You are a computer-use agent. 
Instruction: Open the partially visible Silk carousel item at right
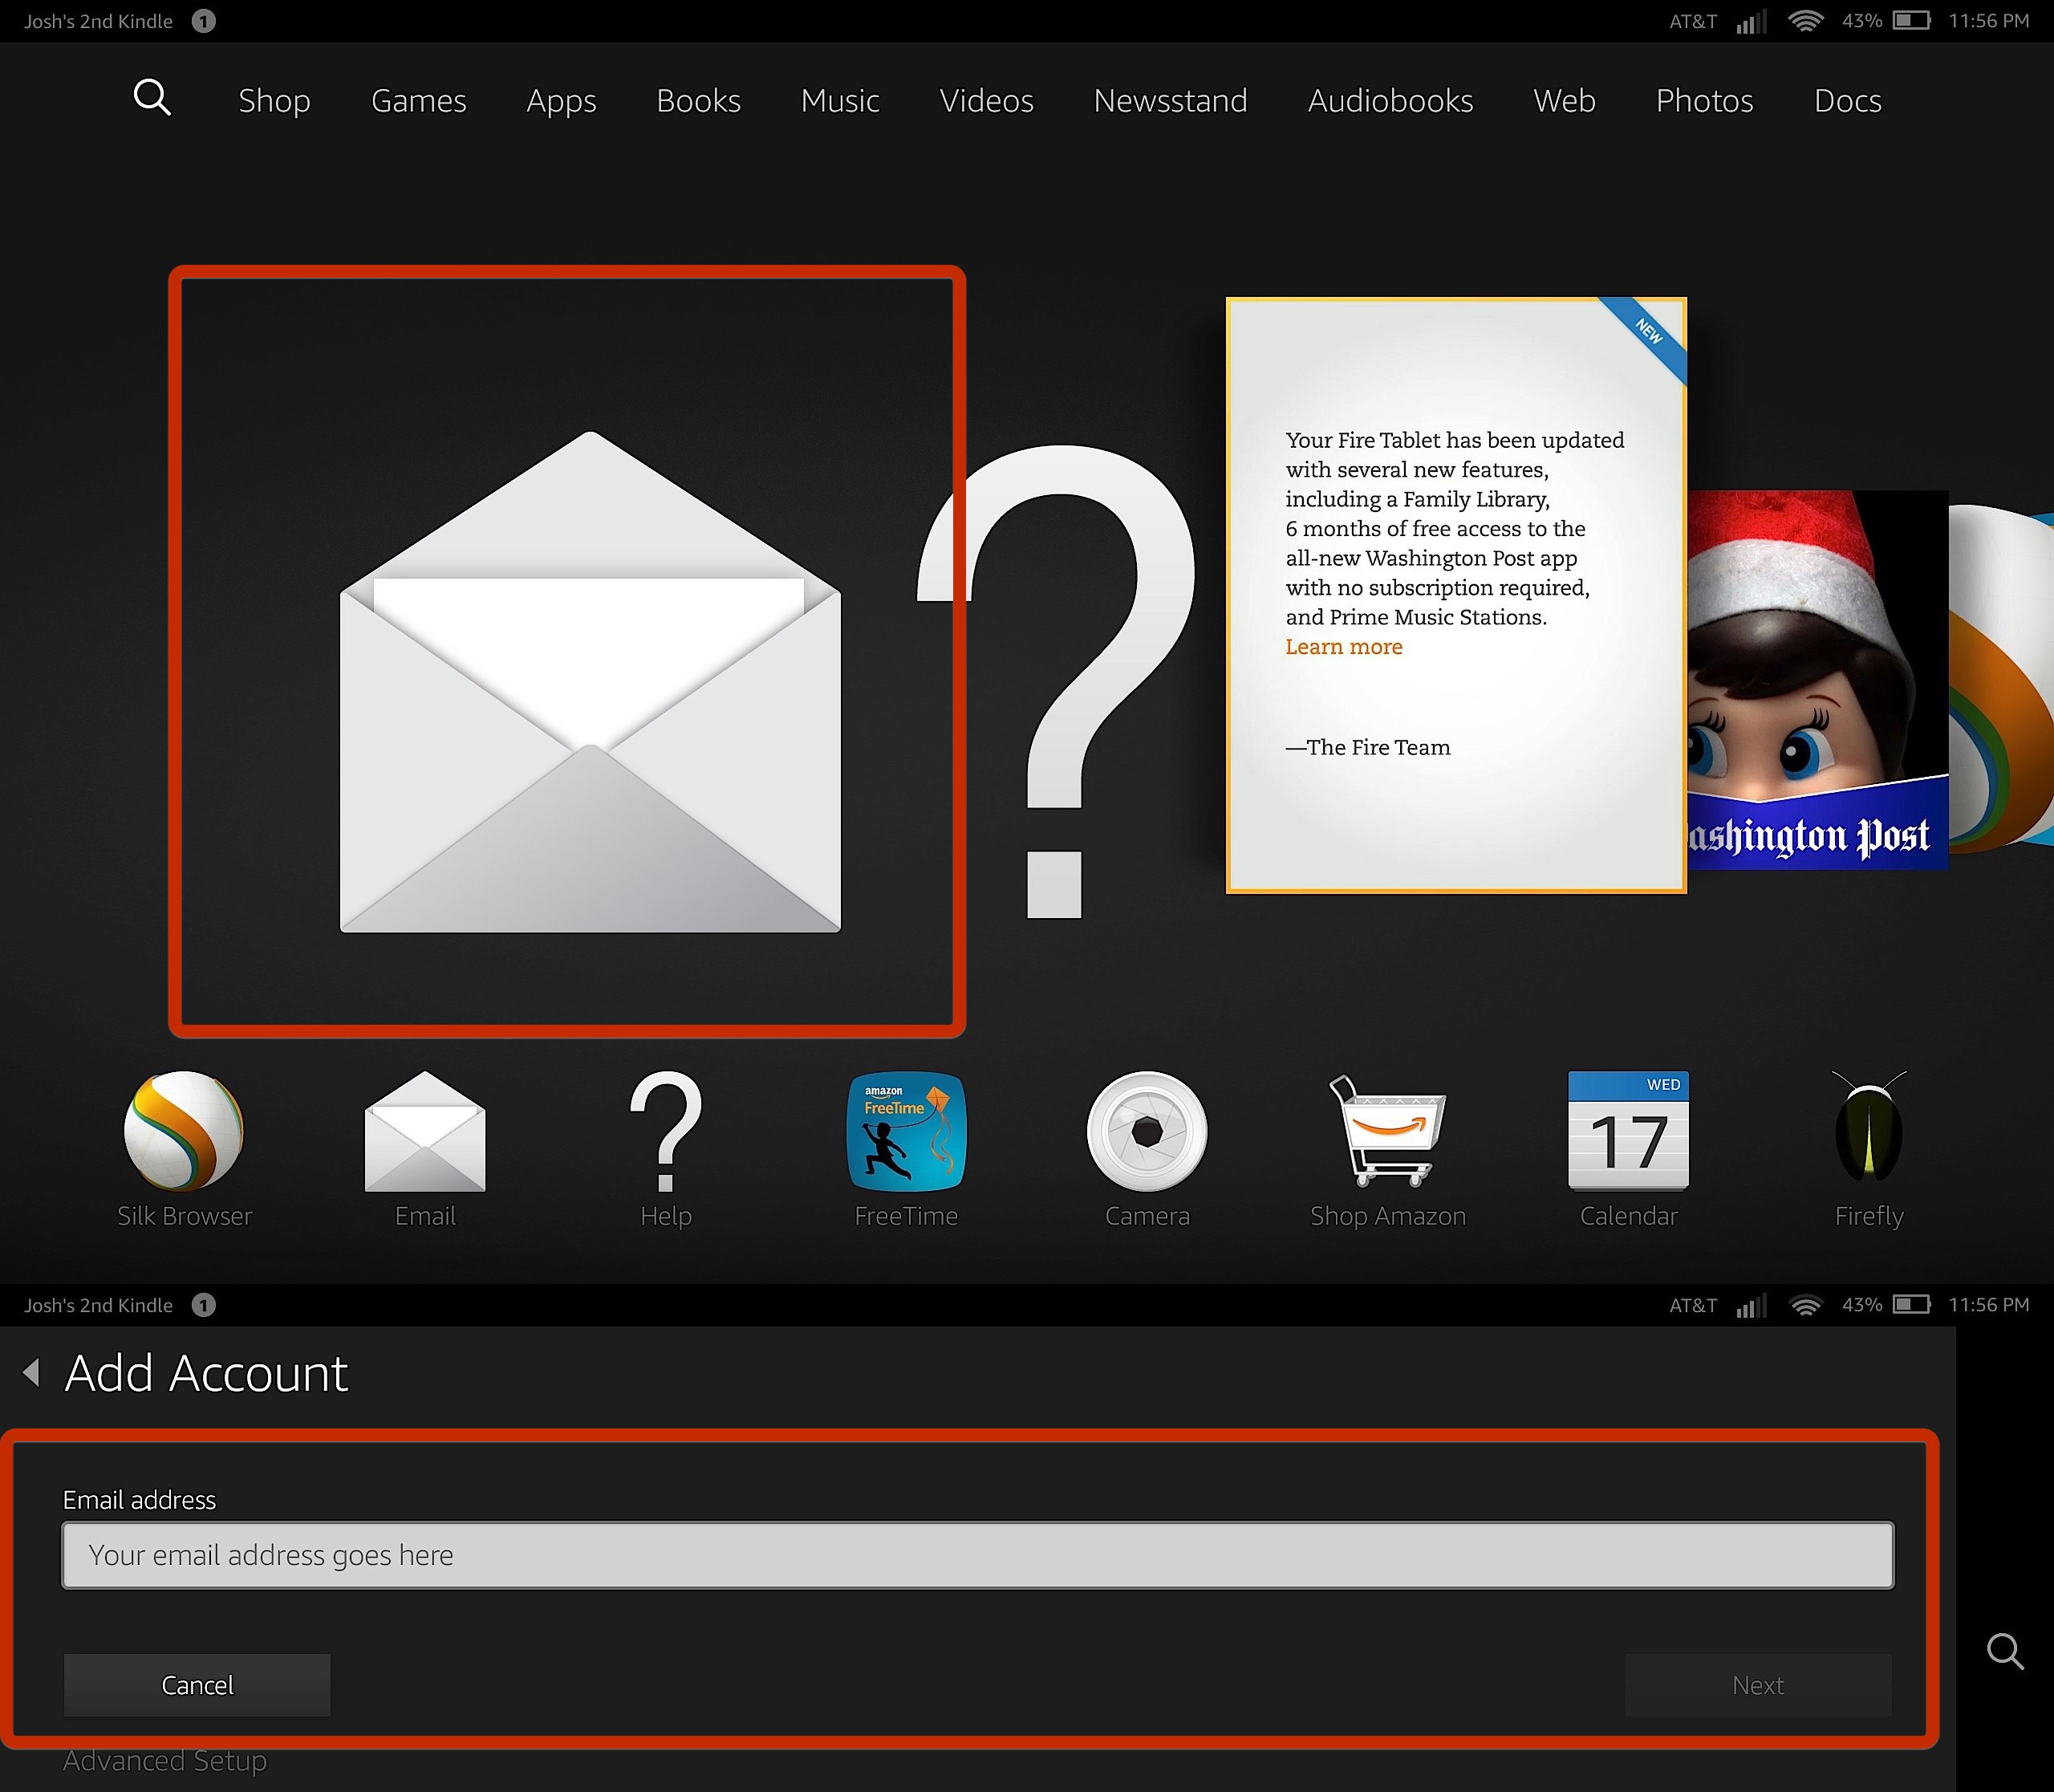pyautogui.click(x=2001, y=680)
